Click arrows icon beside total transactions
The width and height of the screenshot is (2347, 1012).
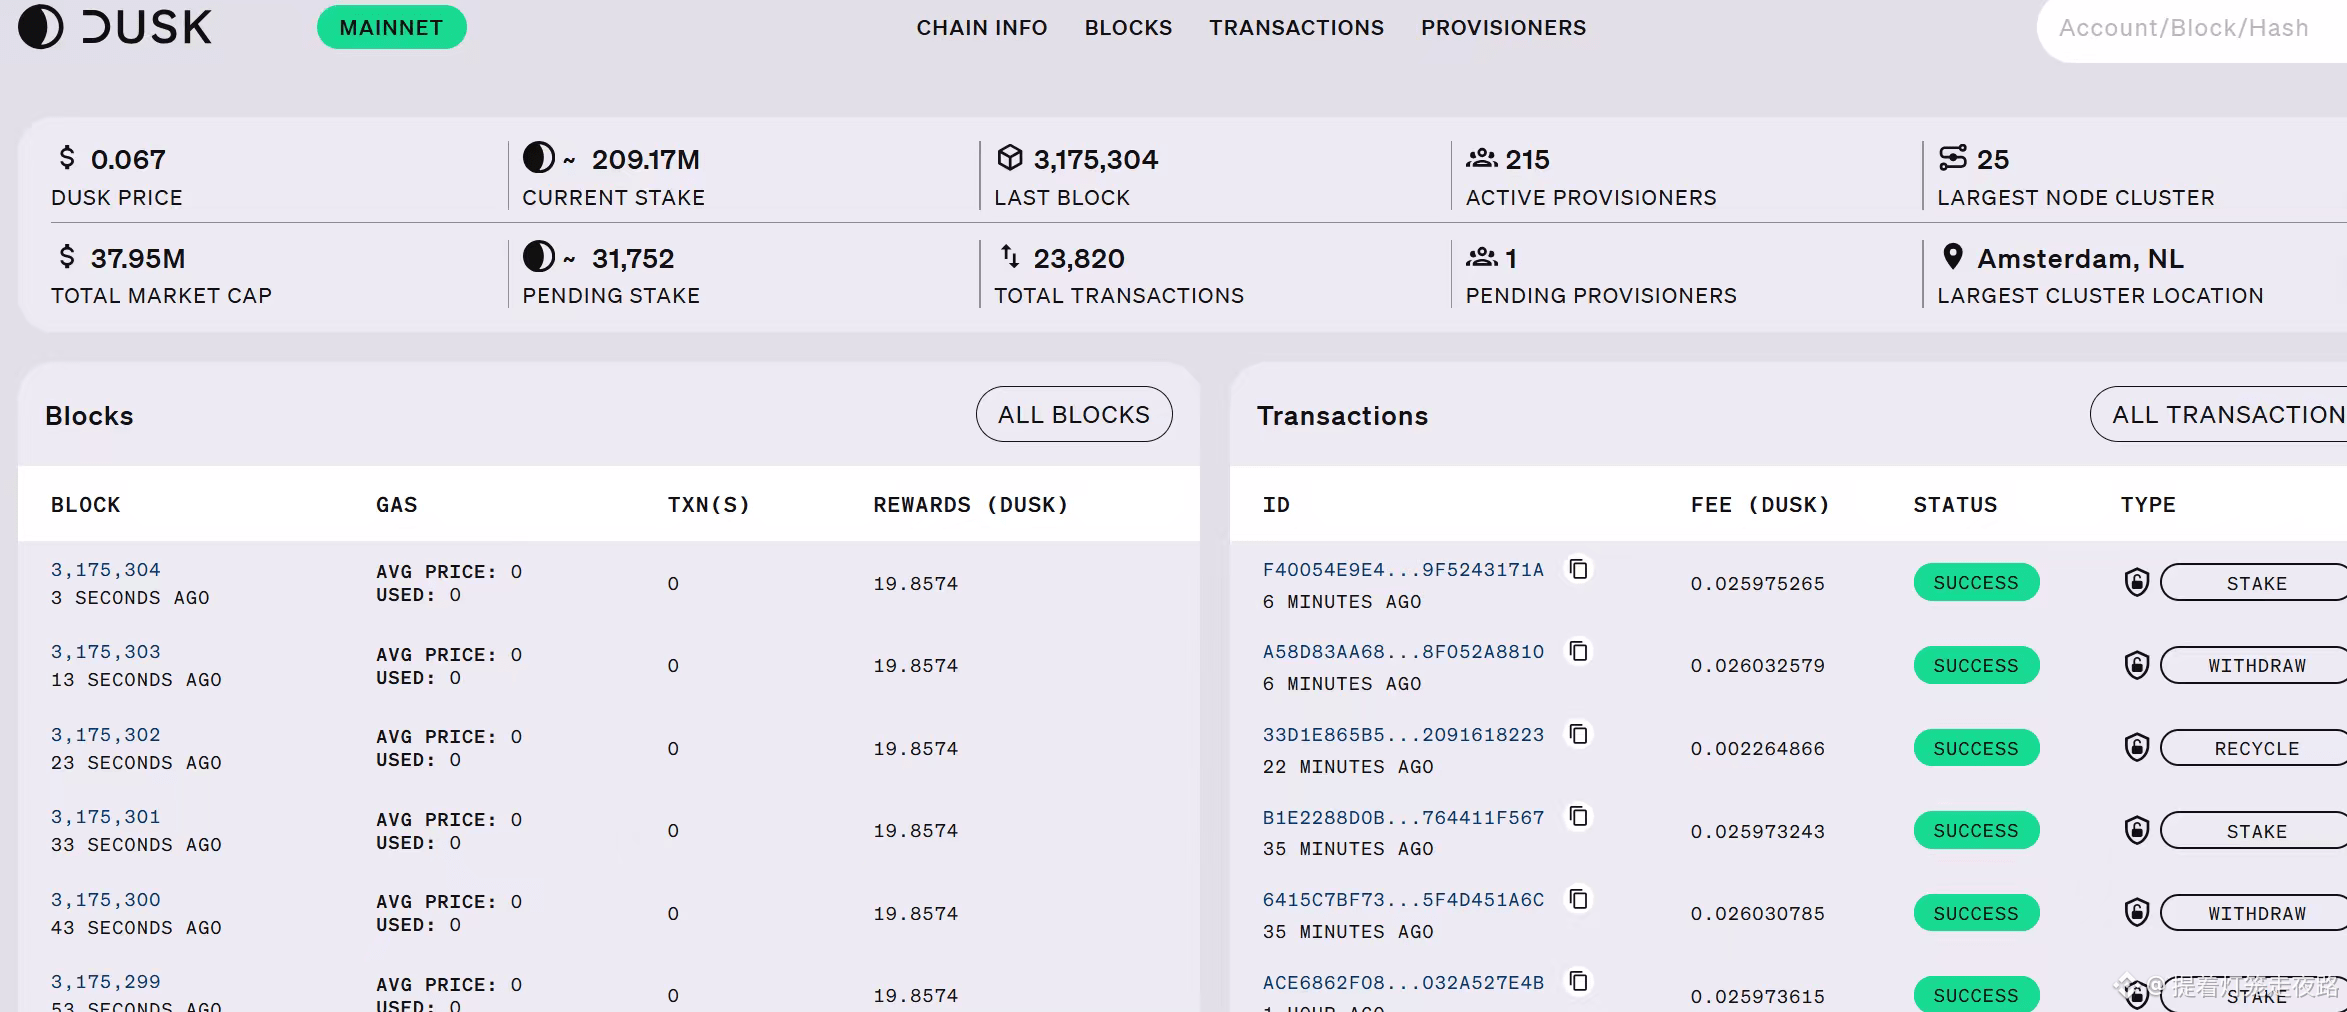pos(1010,257)
